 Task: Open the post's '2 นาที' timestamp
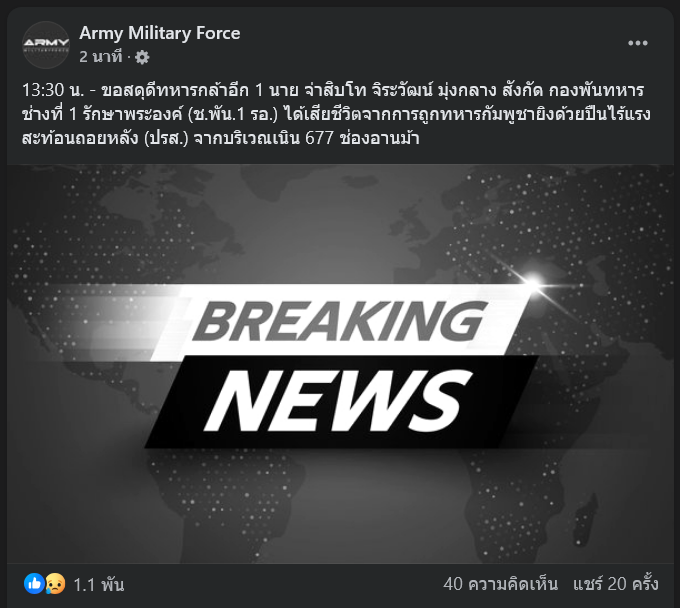[x=101, y=57]
